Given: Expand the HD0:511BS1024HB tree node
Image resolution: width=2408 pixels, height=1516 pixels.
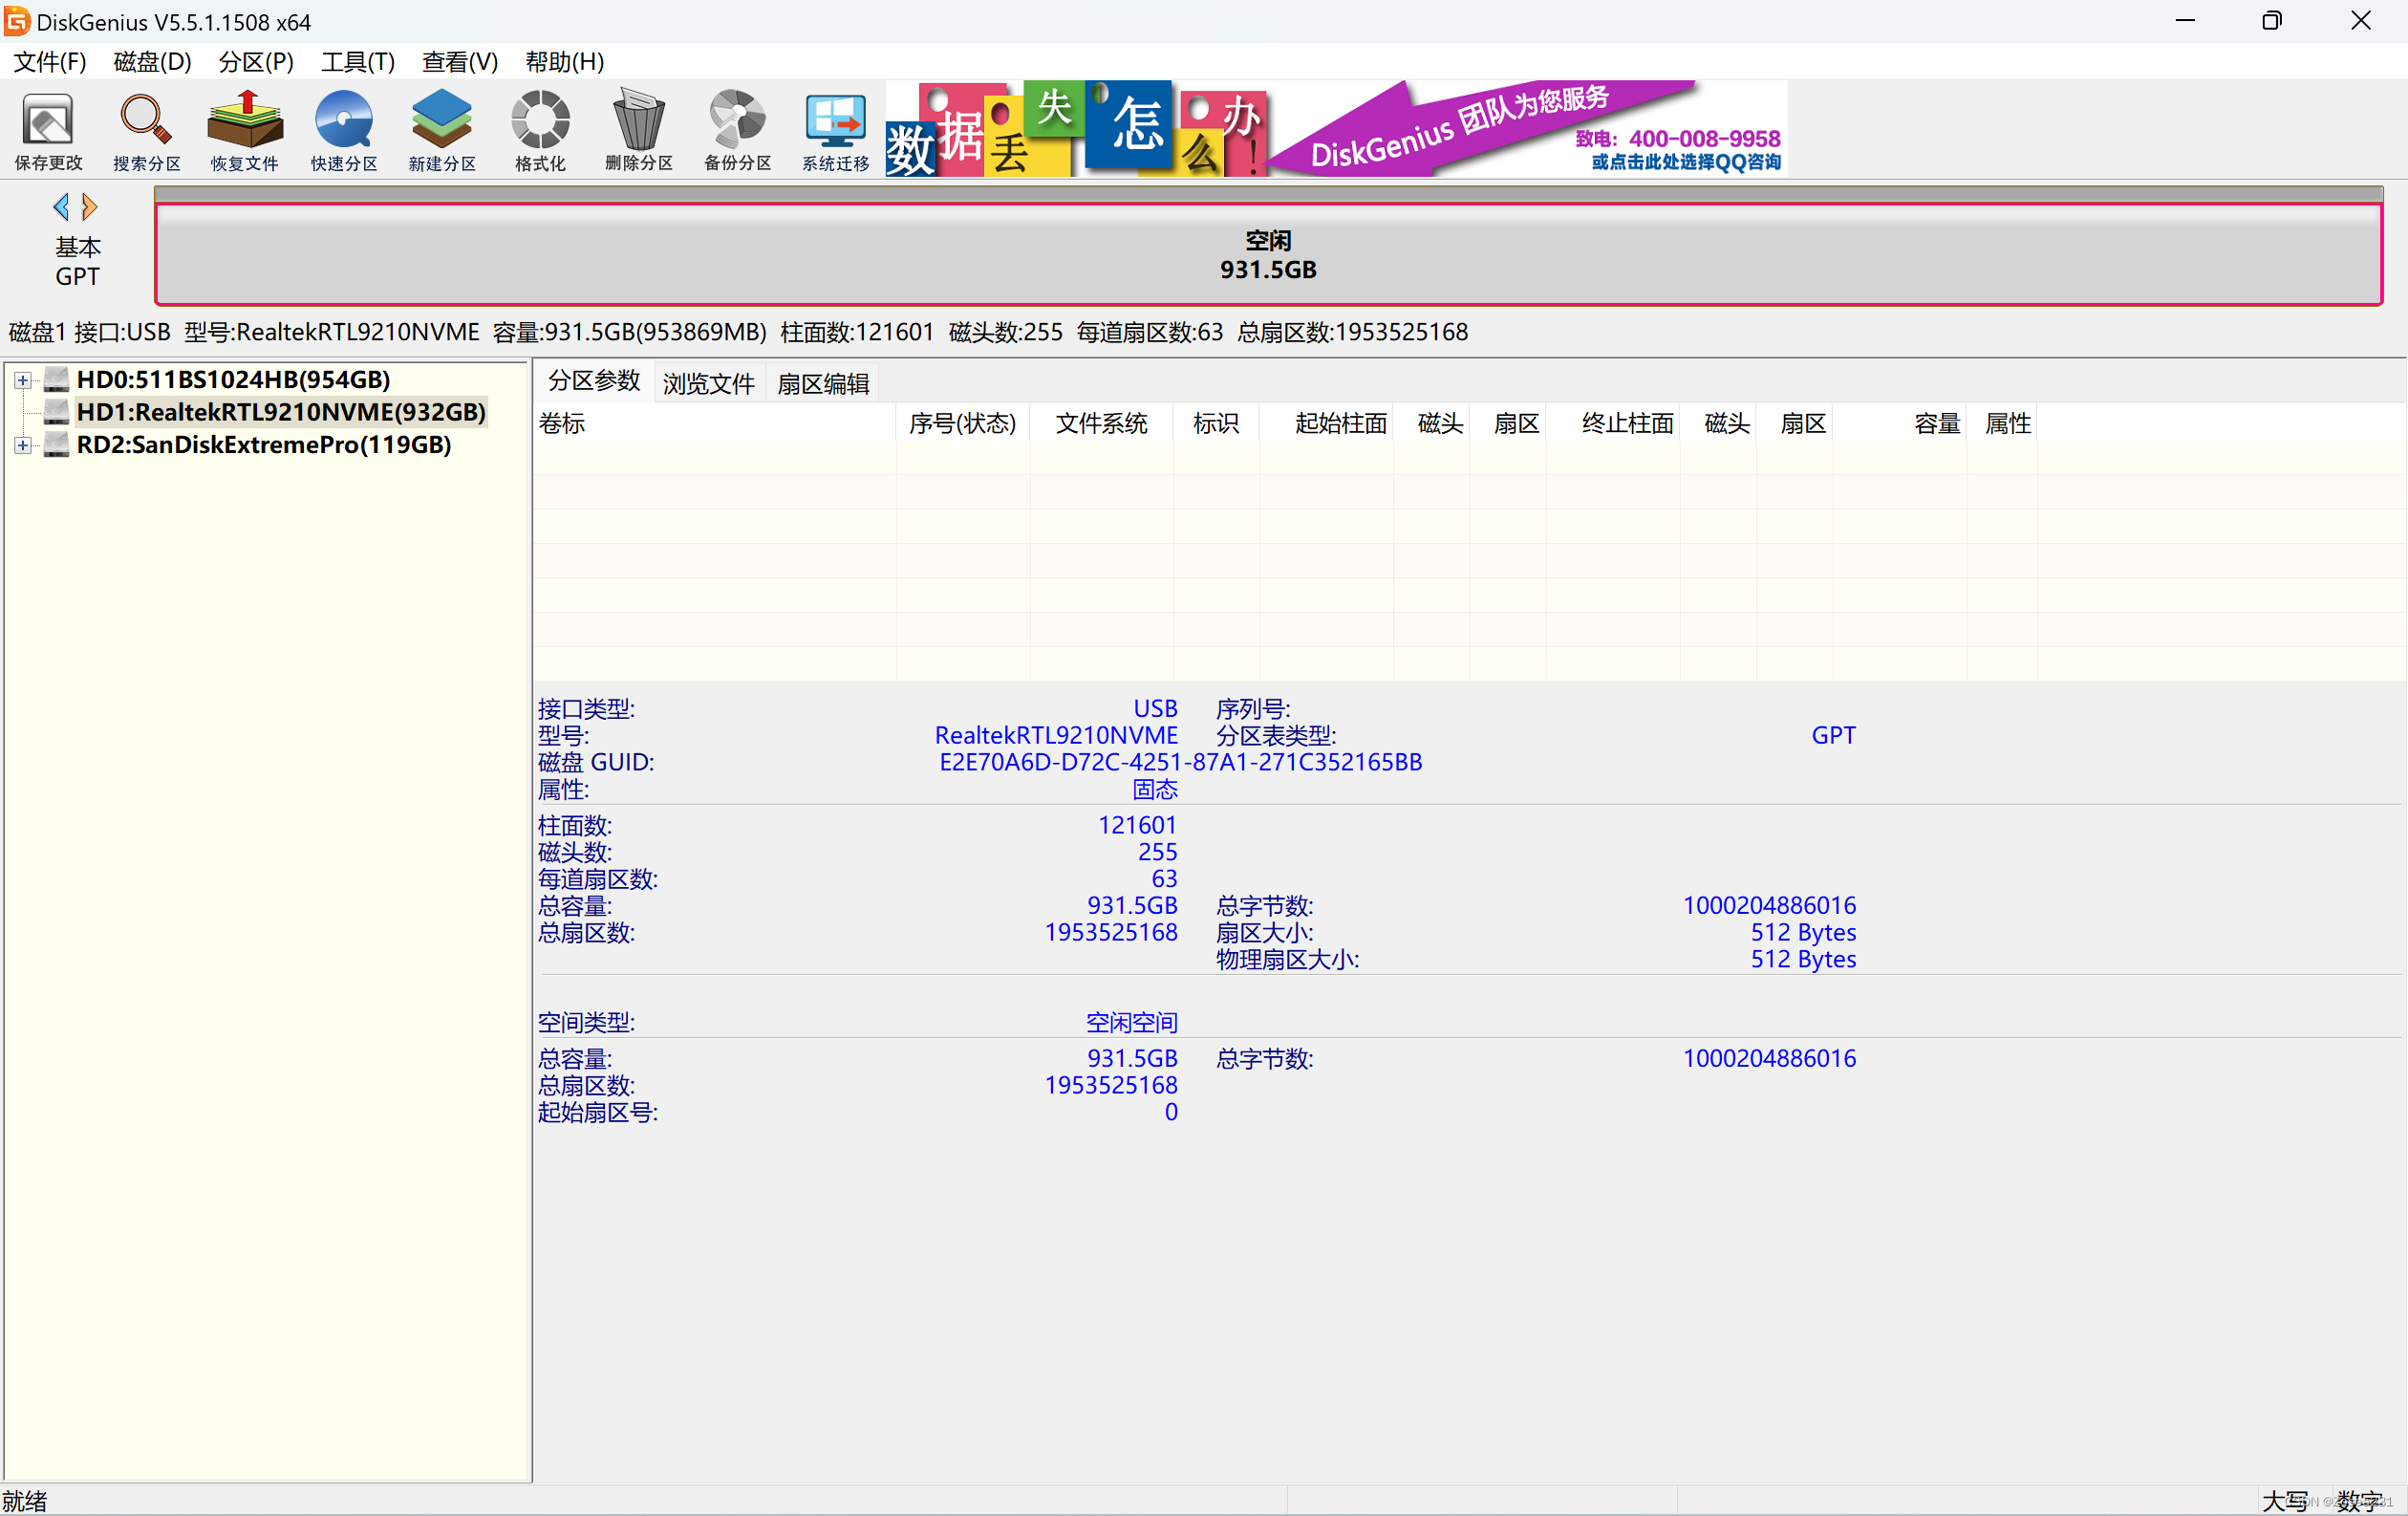Looking at the screenshot, I should pyautogui.click(x=22, y=380).
